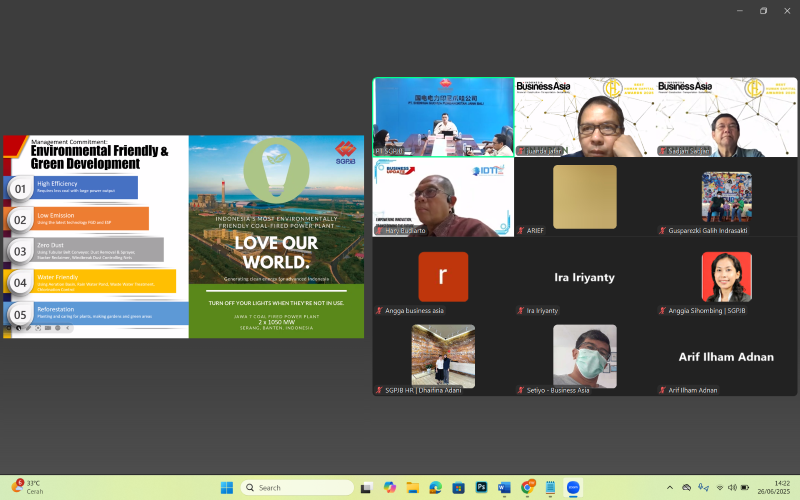Click the large Arif Ilham Adnan name tile

click(x=726, y=357)
